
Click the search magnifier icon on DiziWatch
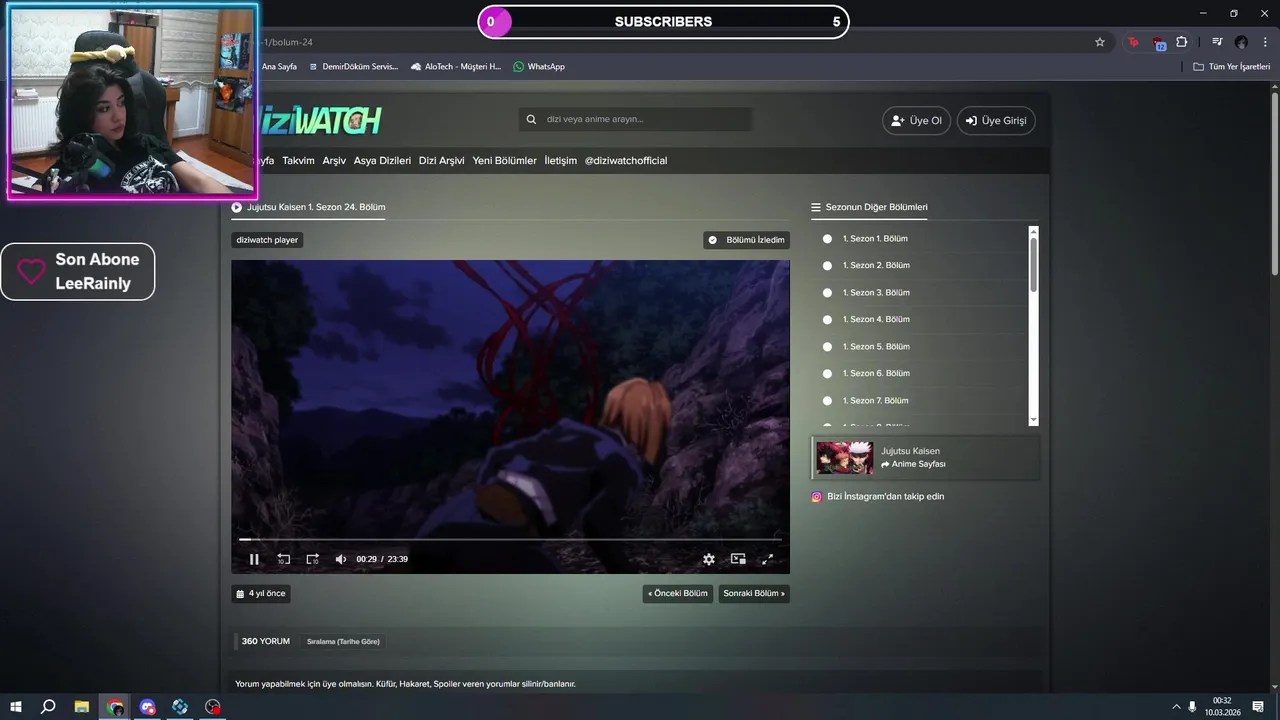531,120
